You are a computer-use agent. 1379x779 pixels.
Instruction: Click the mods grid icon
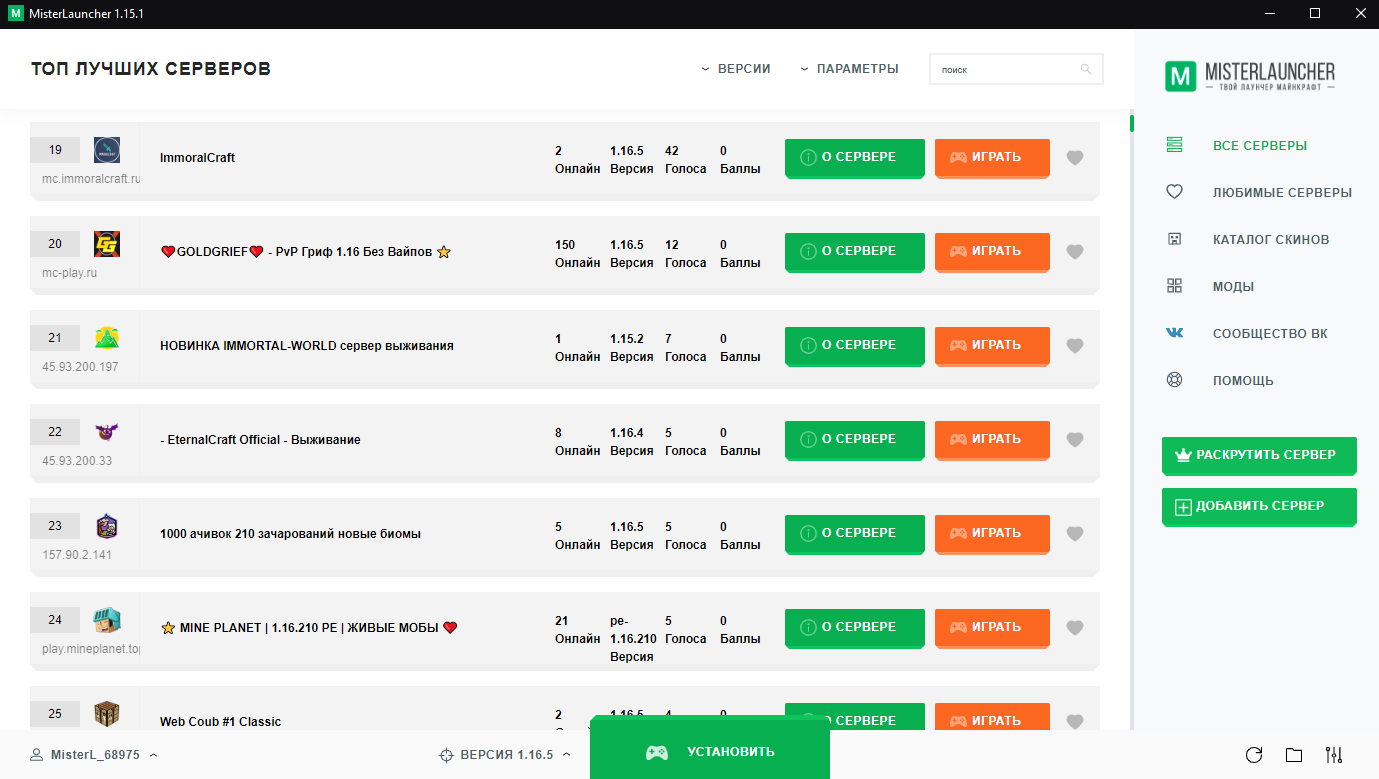[1175, 286]
